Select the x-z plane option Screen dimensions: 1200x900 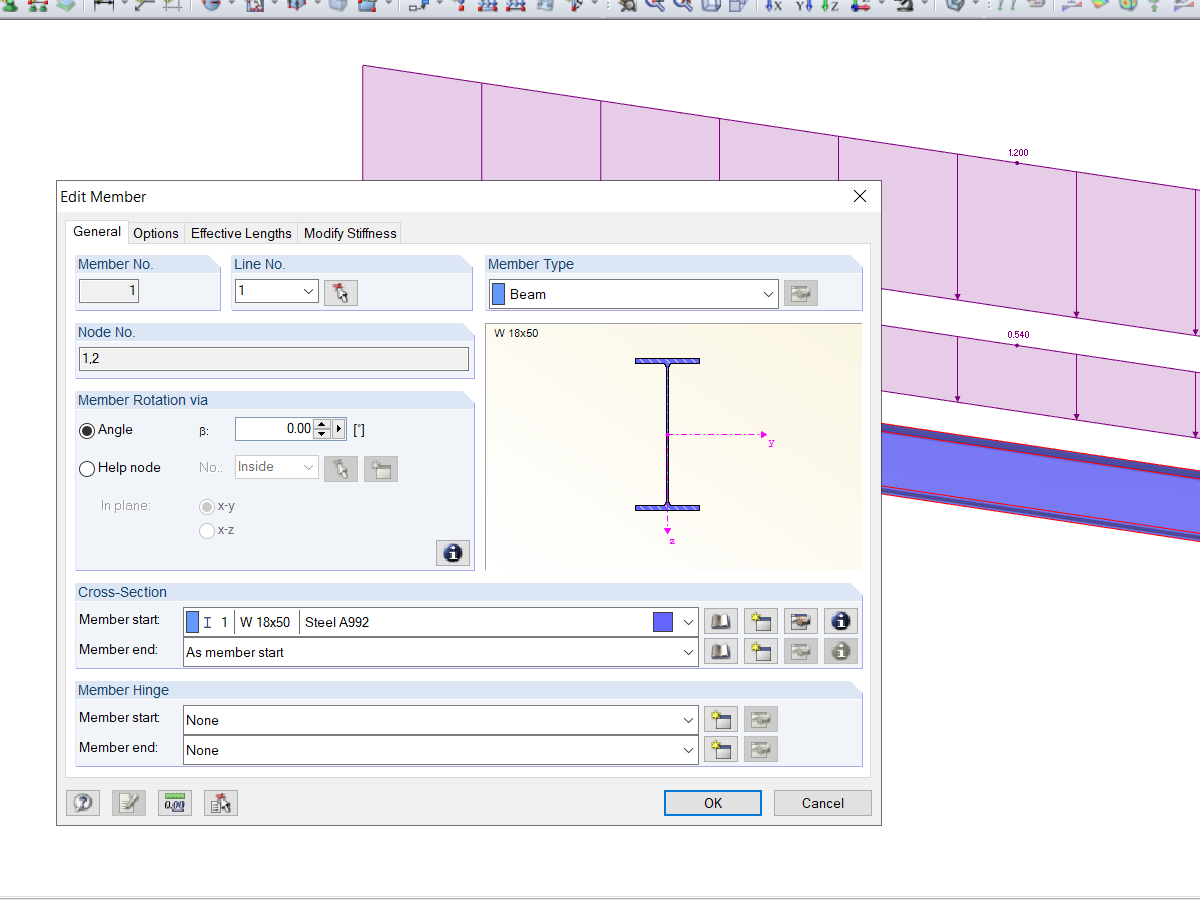point(208,530)
